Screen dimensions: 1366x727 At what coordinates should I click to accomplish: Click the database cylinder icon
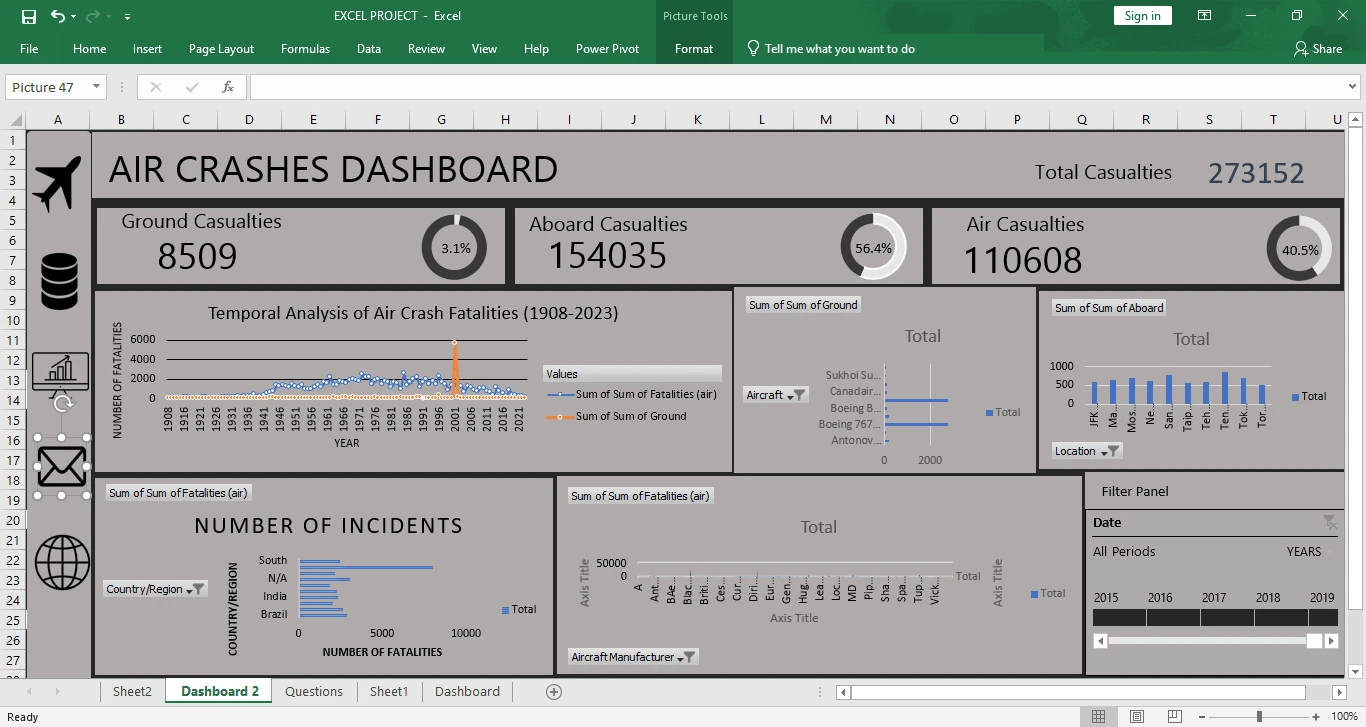click(59, 281)
